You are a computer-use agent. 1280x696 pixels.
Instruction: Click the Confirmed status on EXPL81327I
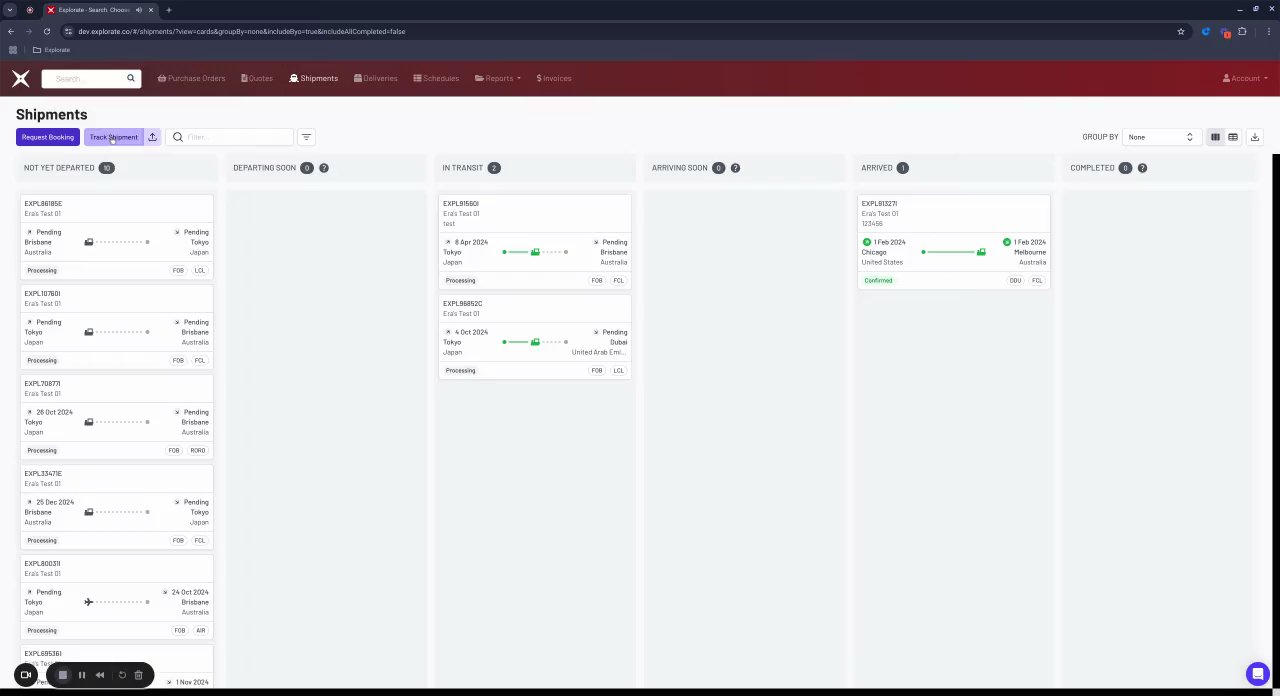(x=878, y=281)
